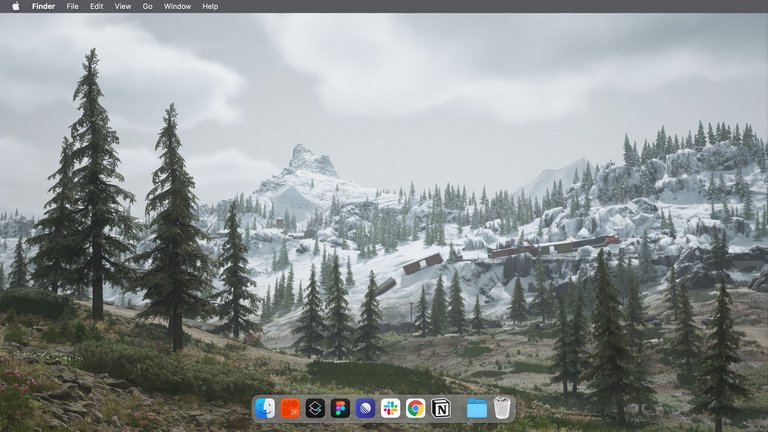Open Notion from the Dock
768x432 pixels.
point(441,408)
